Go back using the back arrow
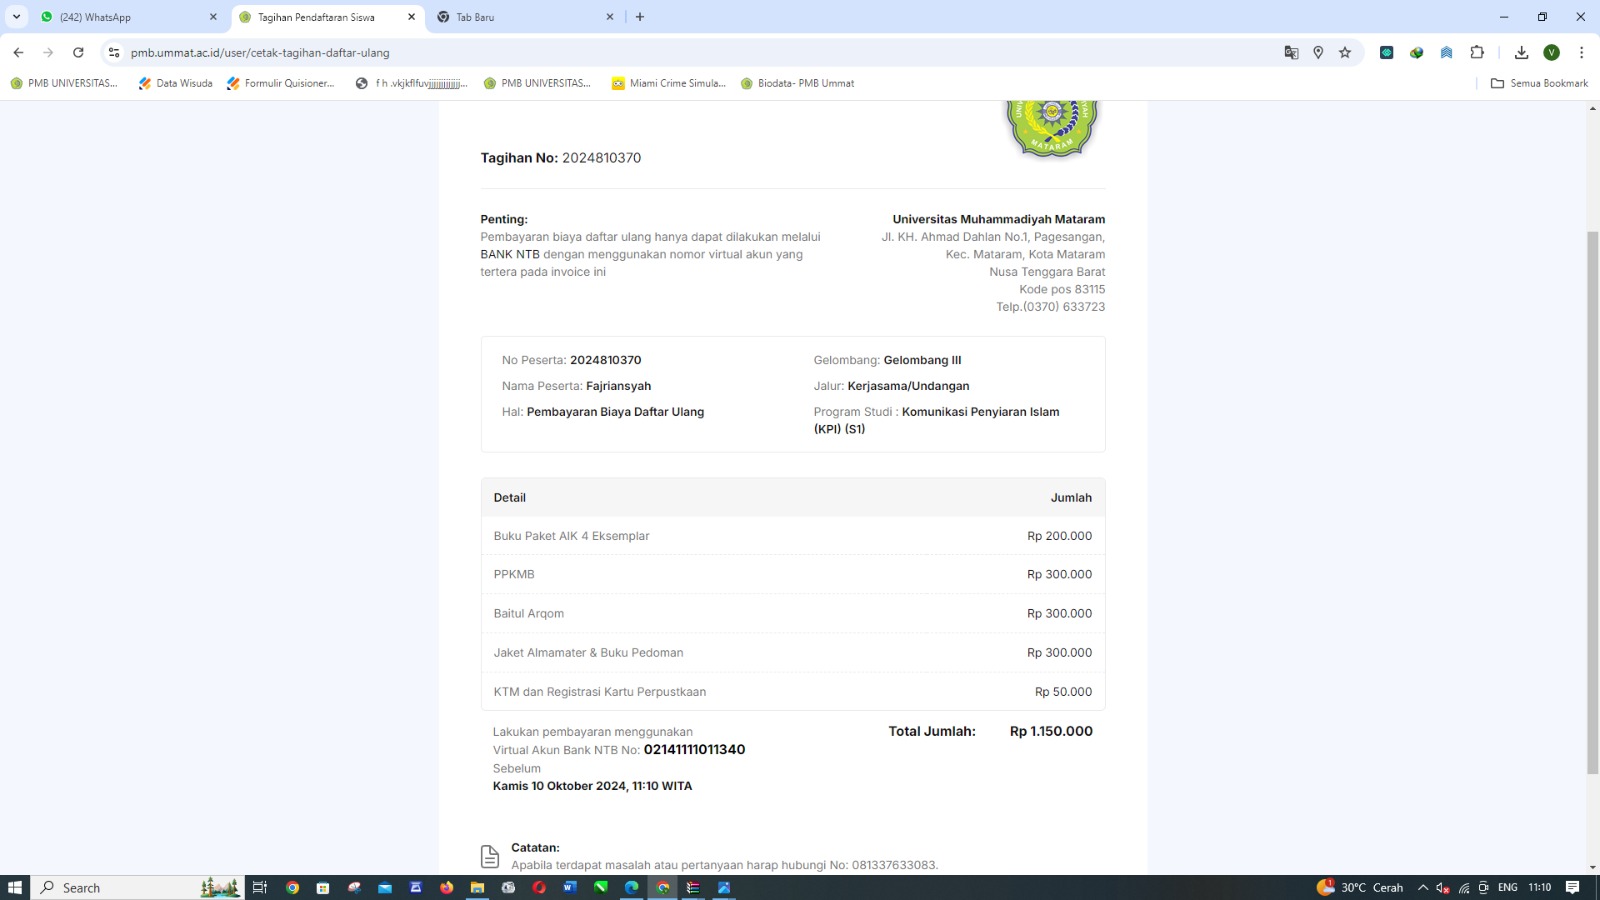The width and height of the screenshot is (1600, 900). [18, 53]
